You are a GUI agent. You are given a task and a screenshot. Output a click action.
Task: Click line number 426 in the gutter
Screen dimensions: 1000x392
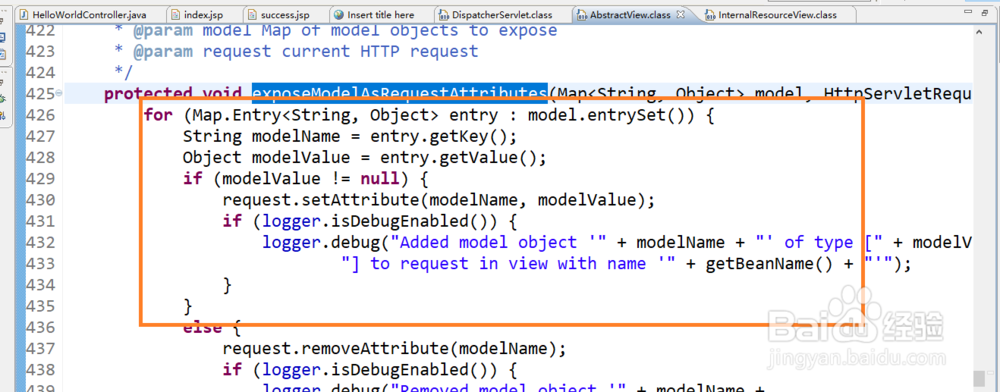click(x=41, y=115)
